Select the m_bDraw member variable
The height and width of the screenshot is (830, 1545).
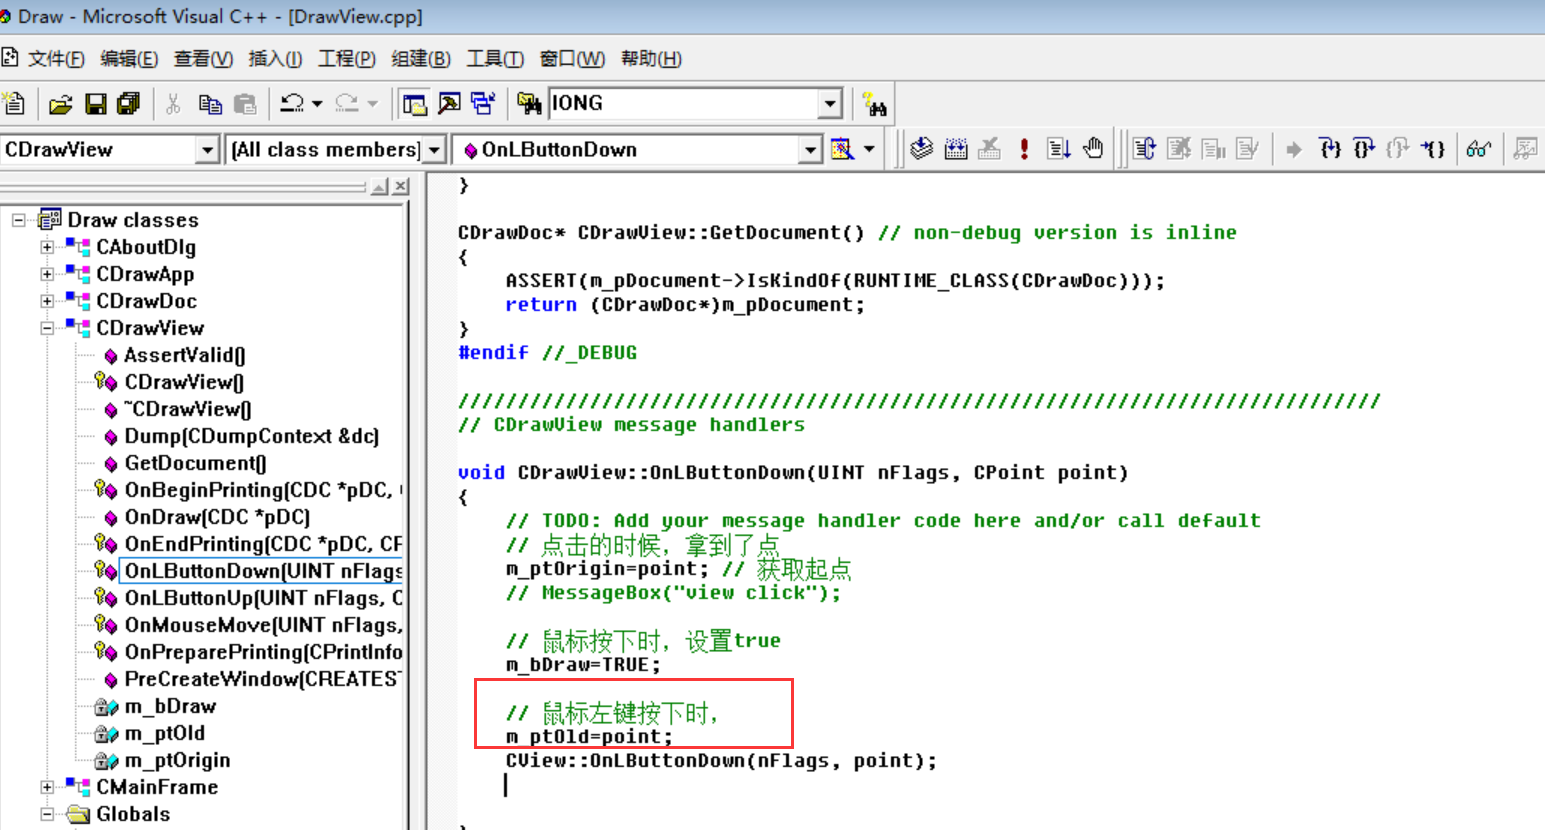tap(170, 706)
